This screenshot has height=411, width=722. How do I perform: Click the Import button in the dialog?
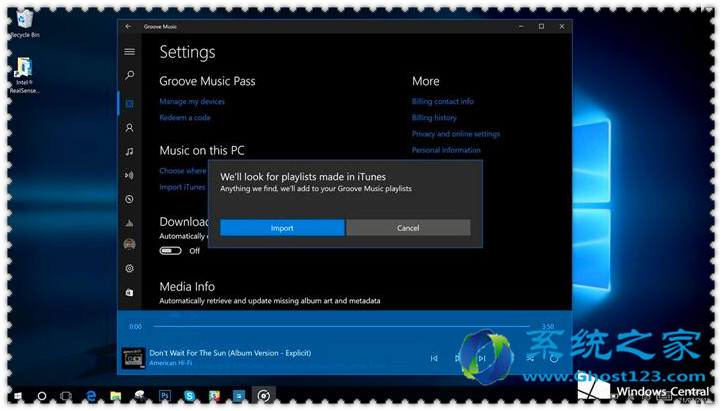(282, 228)
